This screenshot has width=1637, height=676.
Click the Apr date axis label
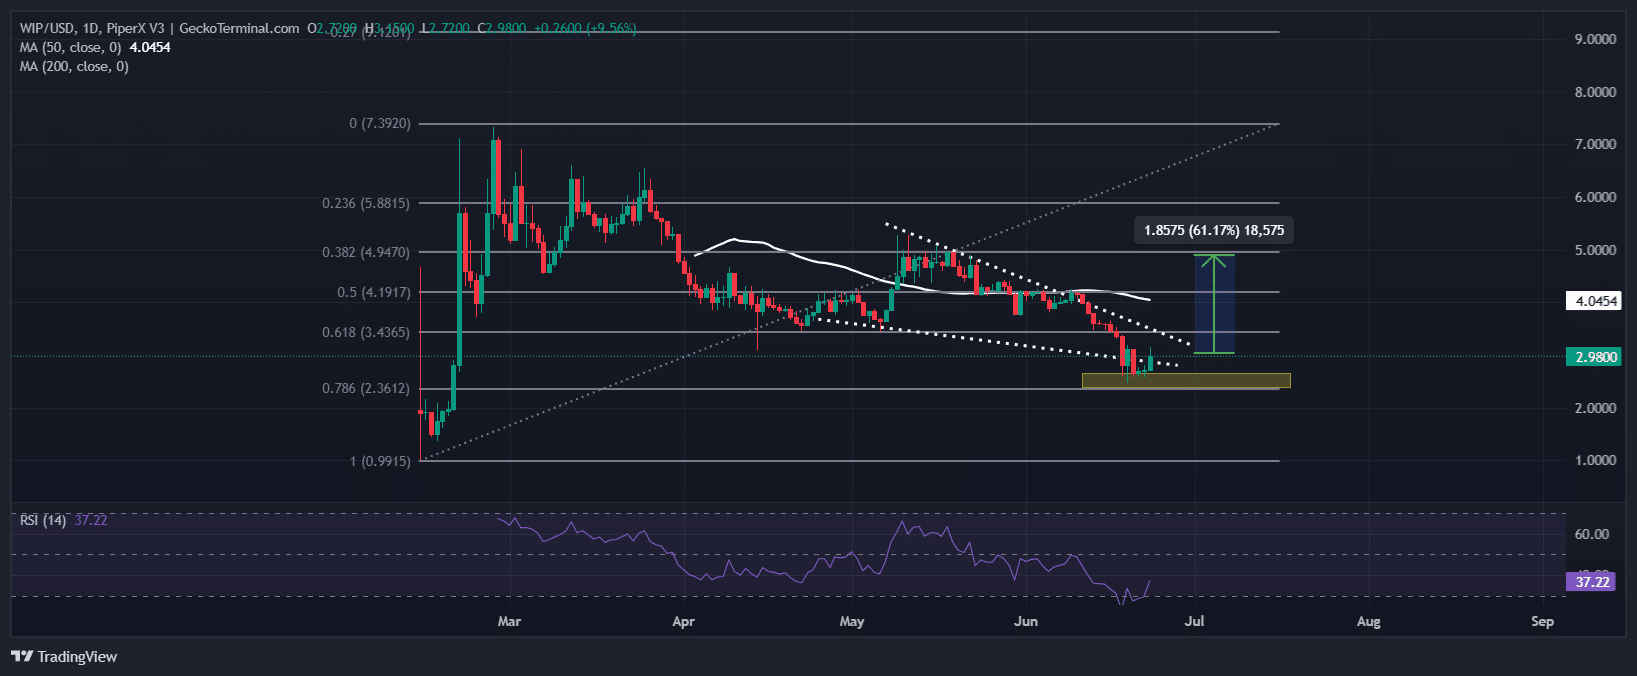pyautogui.click(x=683, y=621)
